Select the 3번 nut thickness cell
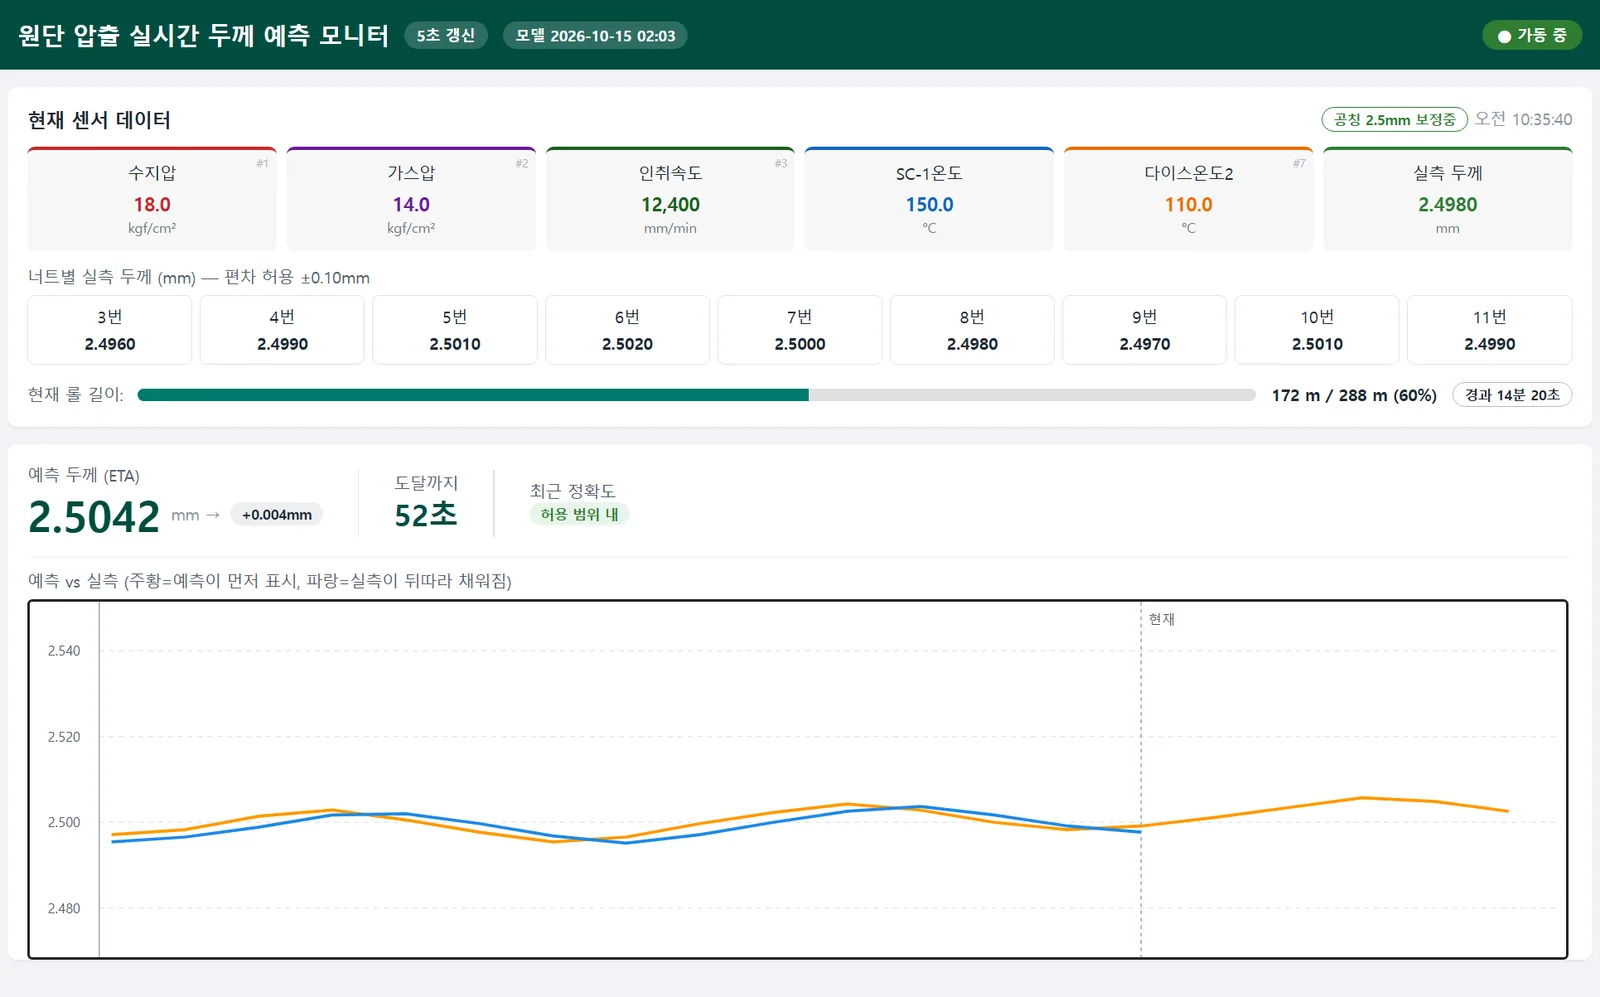This screenshot has width=1600, height=997. (x=110, y=330)
